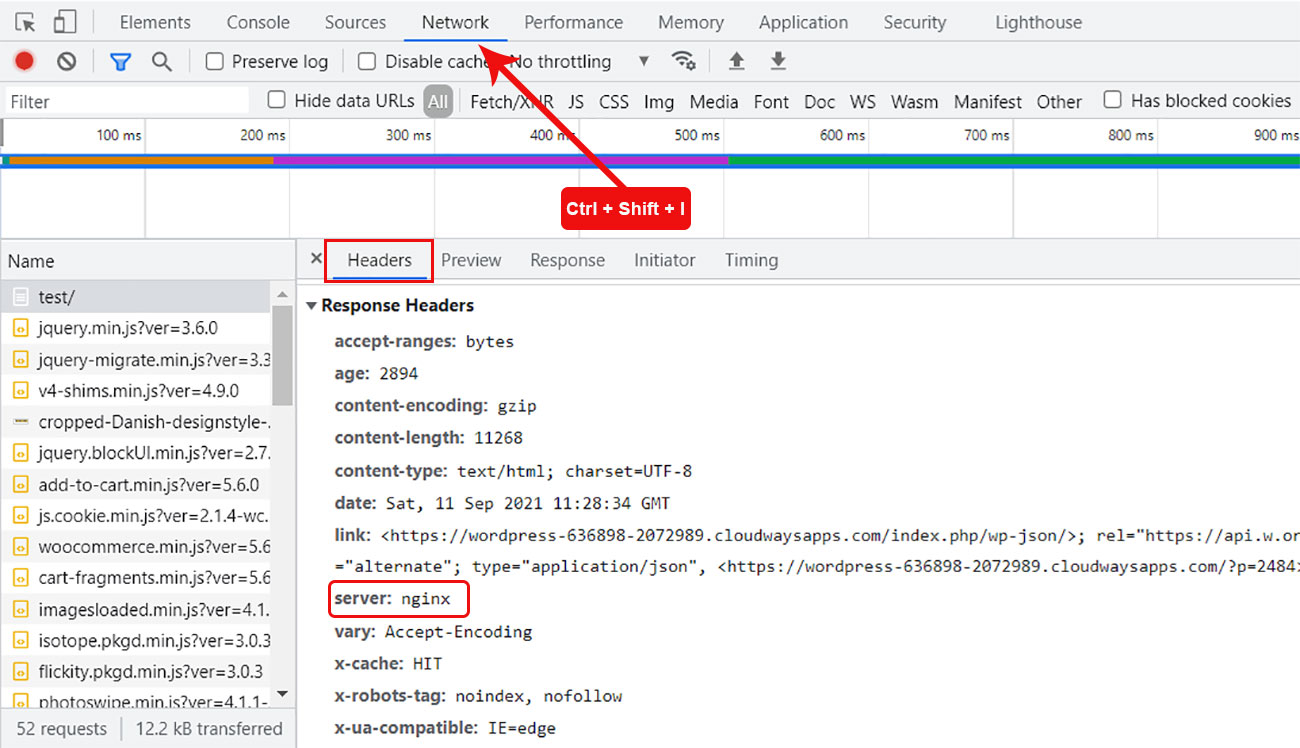
Task: Filter requests by Other type
Action: point(1059,101)
